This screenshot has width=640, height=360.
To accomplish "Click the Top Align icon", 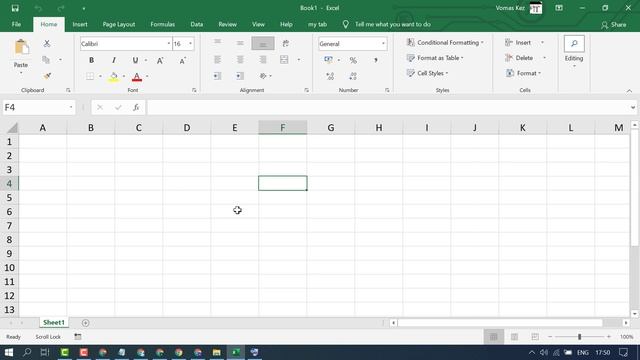I will [218, 42].
